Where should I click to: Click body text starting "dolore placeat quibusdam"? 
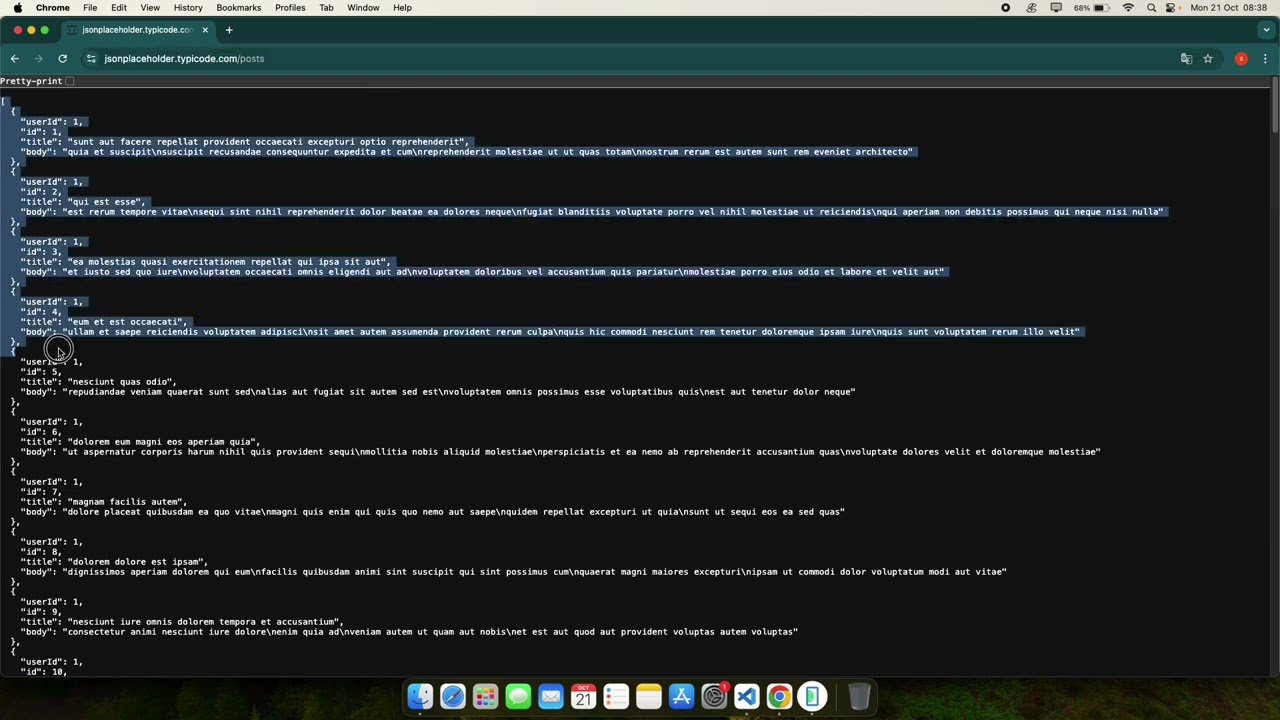(x=453, y=512)
